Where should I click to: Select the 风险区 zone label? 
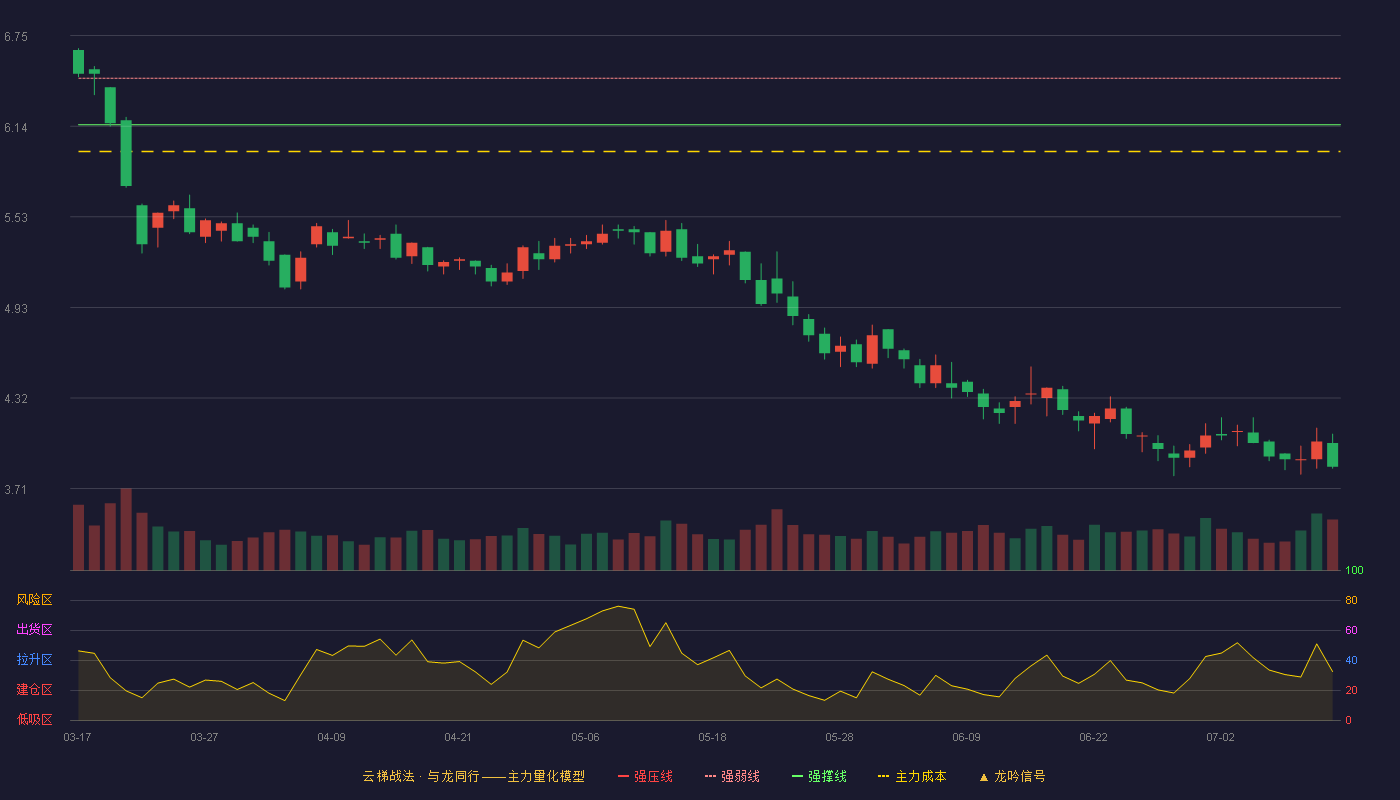(x=34, y=600)
